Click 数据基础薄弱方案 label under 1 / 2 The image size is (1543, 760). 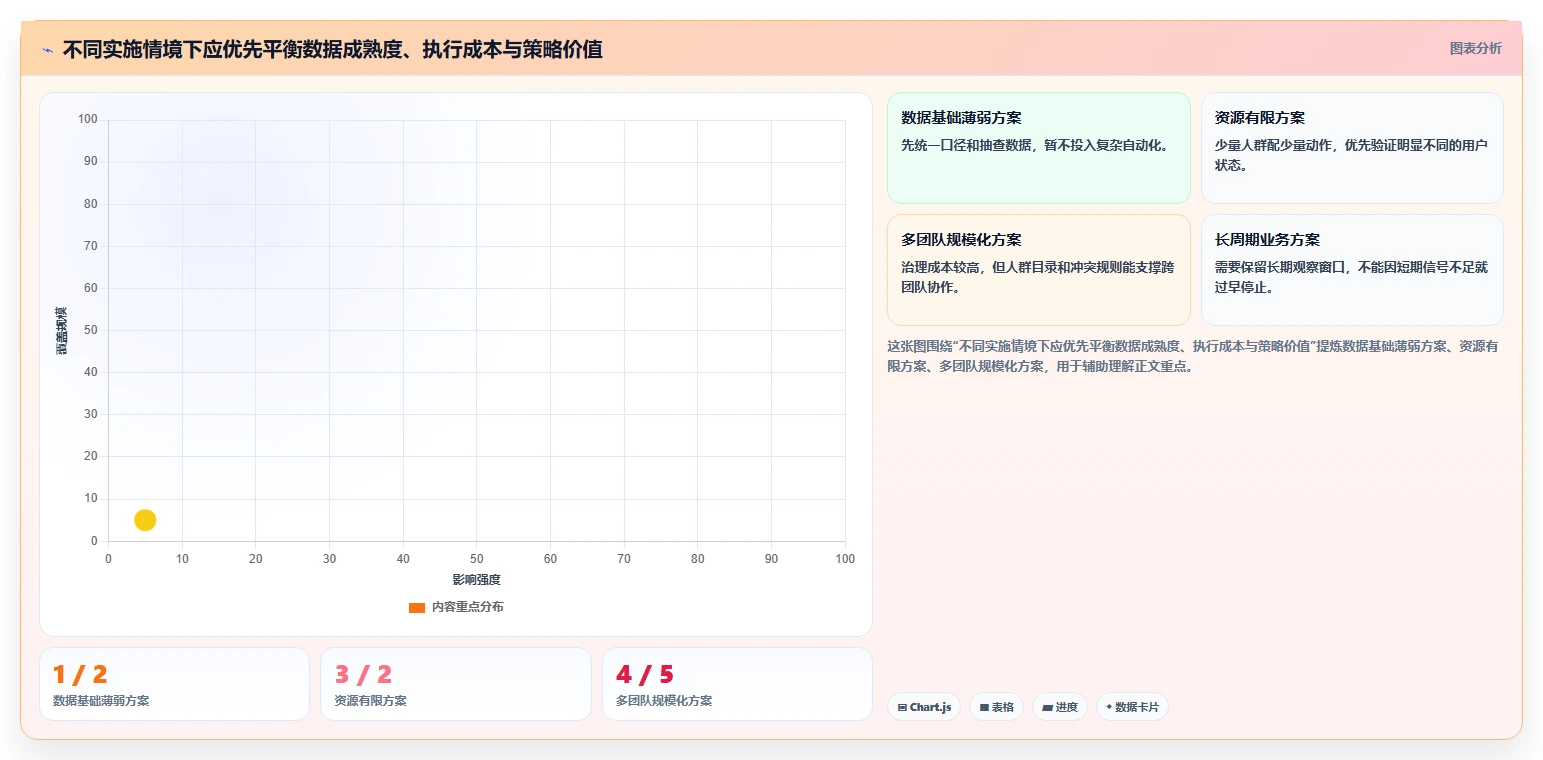pos(101,701)
